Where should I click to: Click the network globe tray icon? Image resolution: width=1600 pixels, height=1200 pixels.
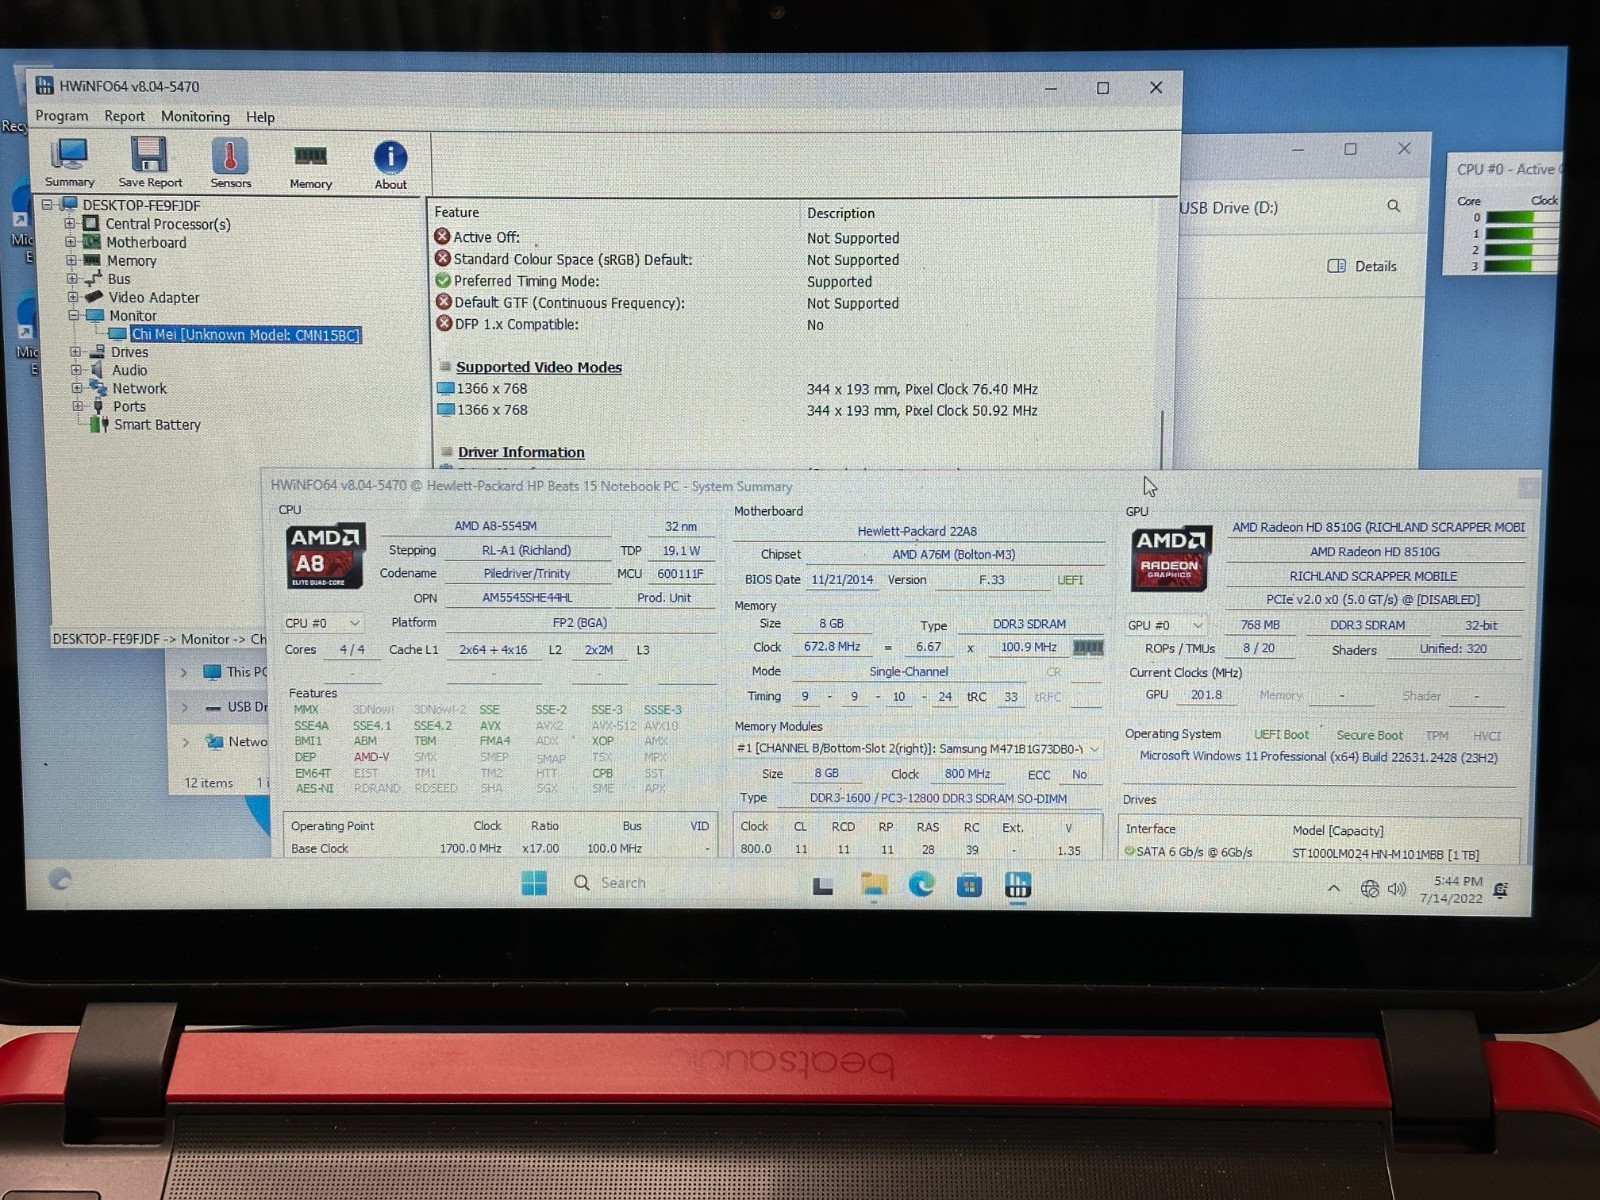click(x=1370, y=889)
